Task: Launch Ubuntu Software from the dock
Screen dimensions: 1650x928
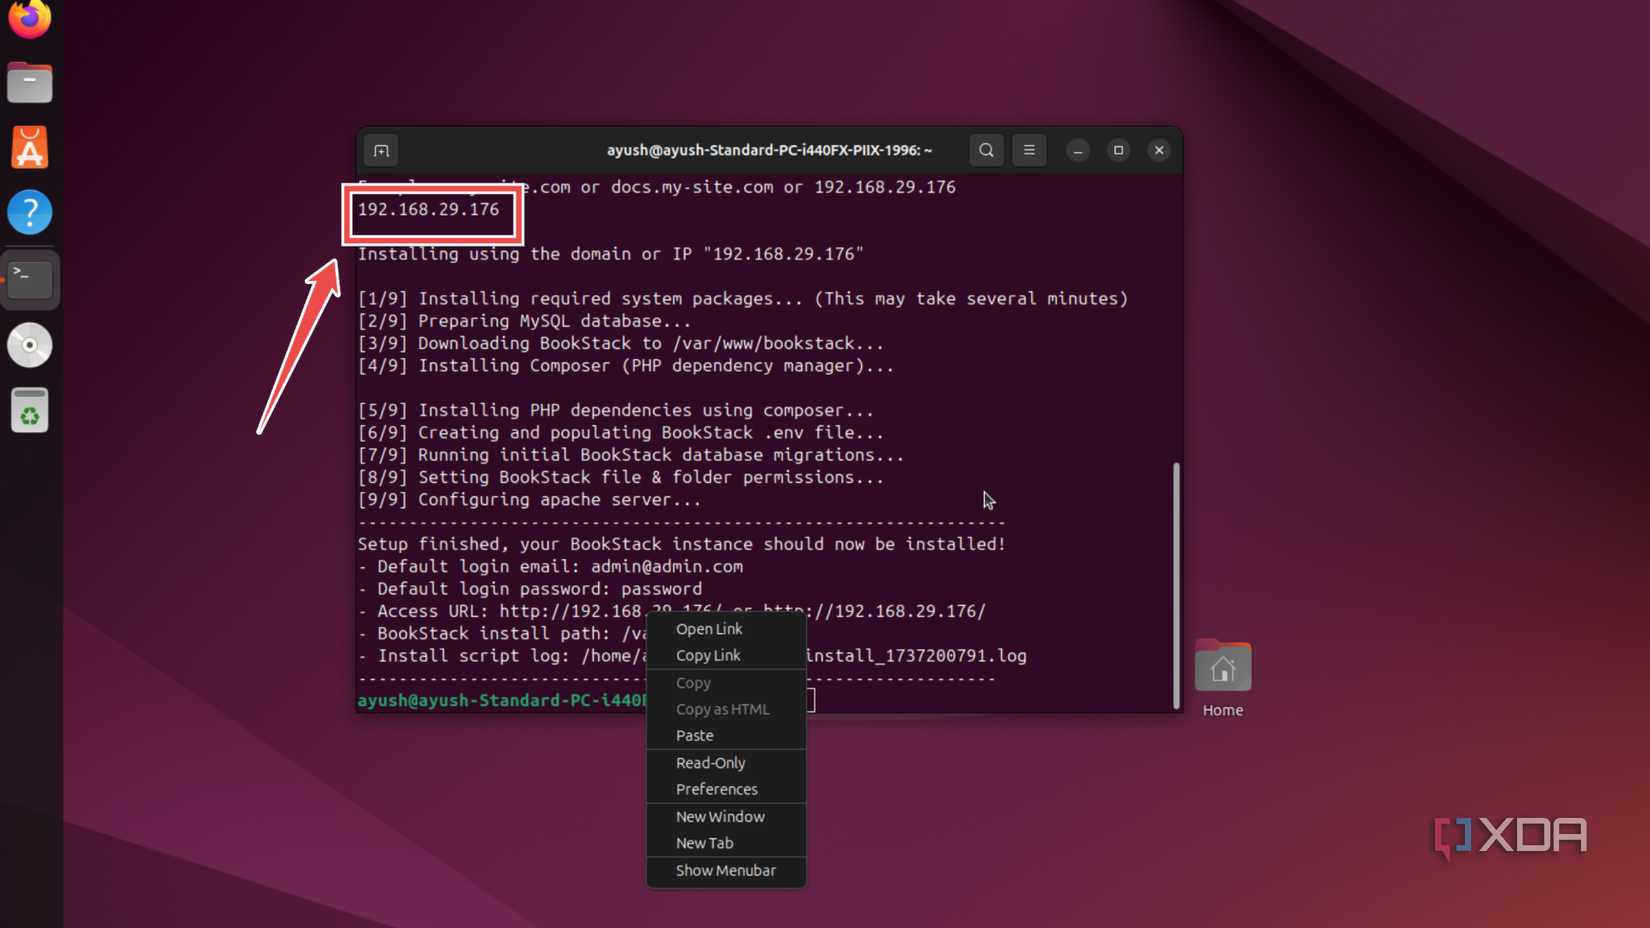Action: coord(29,147)
